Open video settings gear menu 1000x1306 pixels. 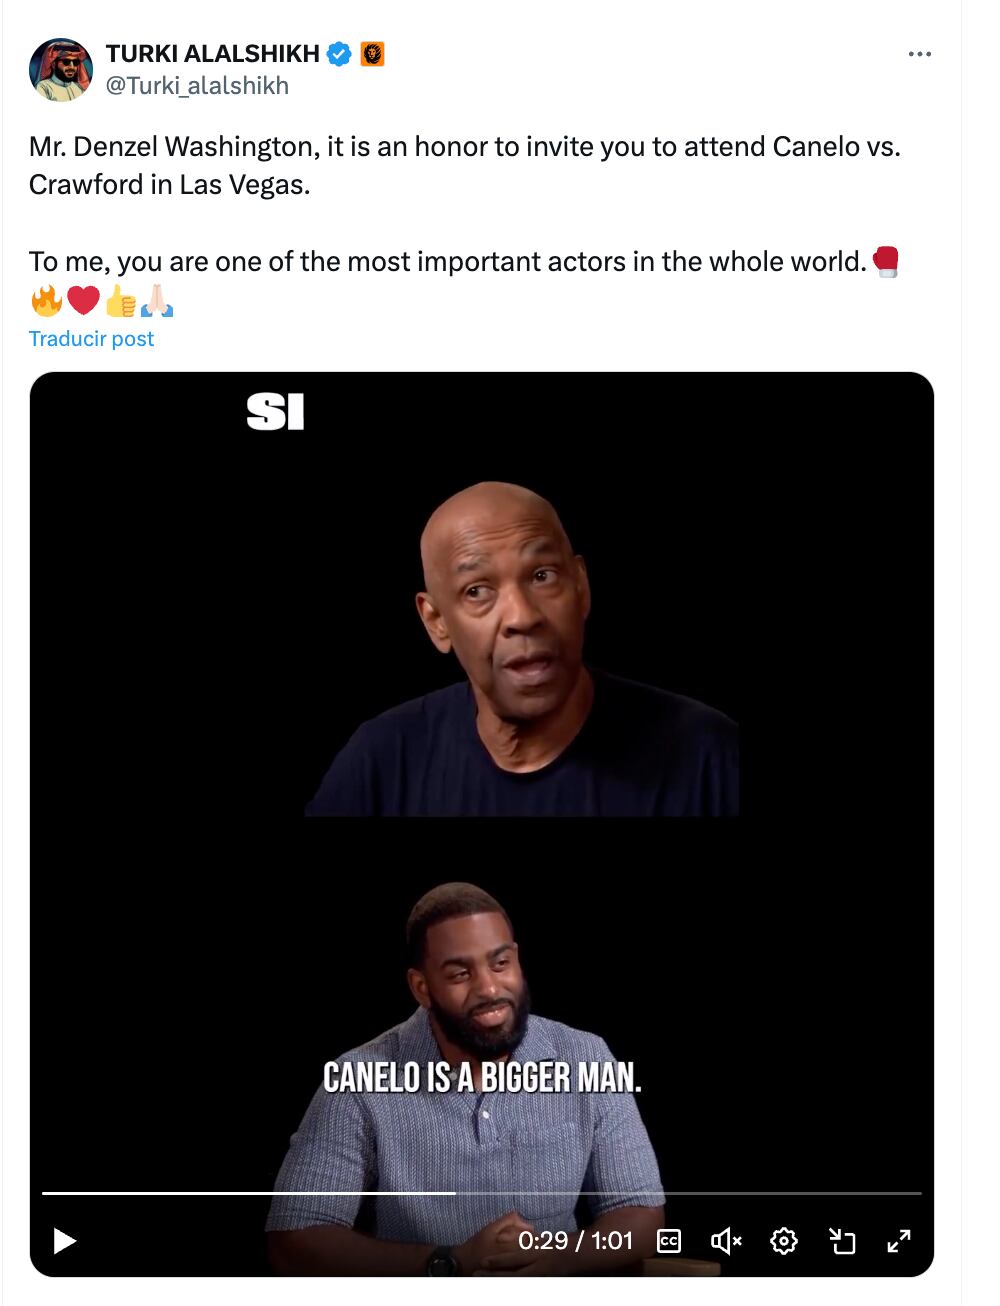(784, 1241)
